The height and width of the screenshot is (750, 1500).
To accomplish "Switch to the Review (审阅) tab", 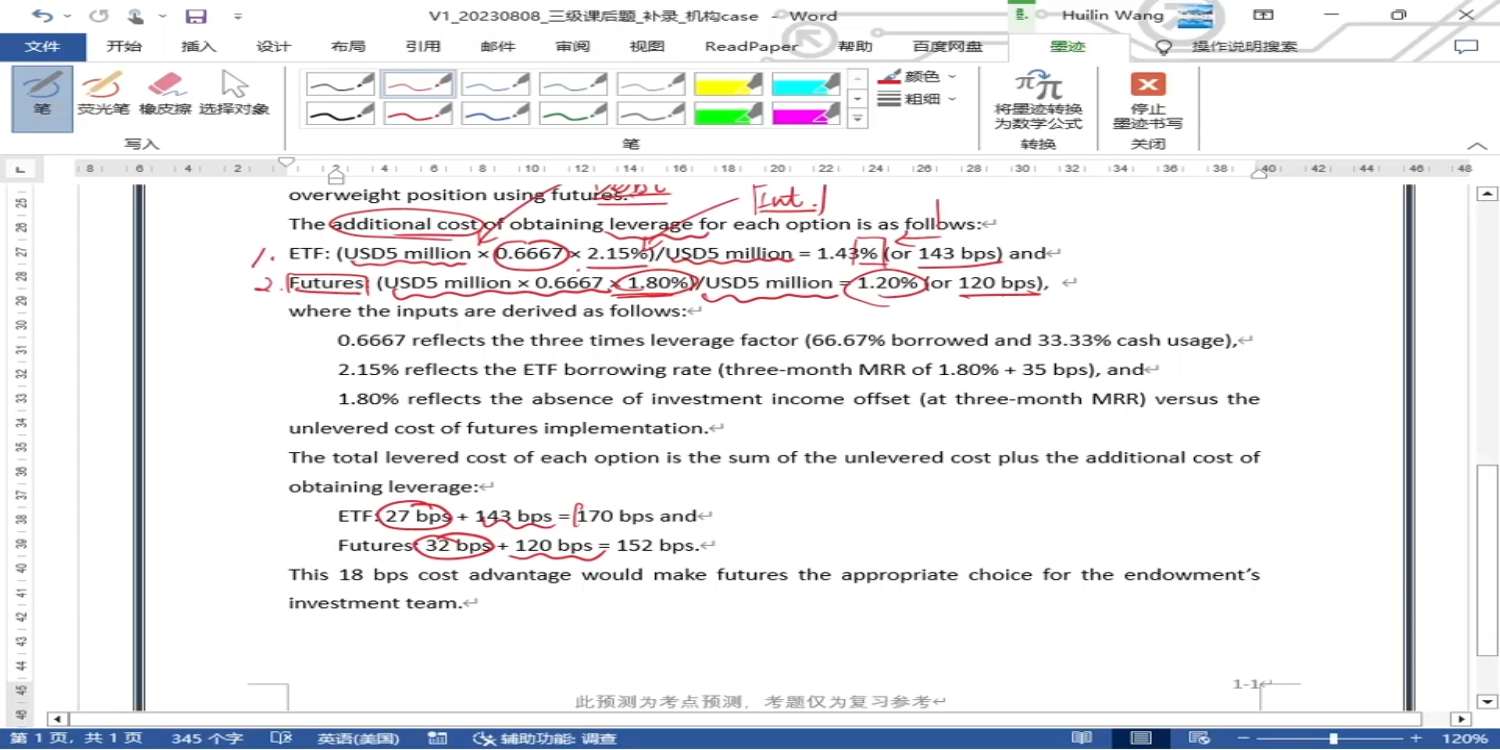I will tap(573, 47).
